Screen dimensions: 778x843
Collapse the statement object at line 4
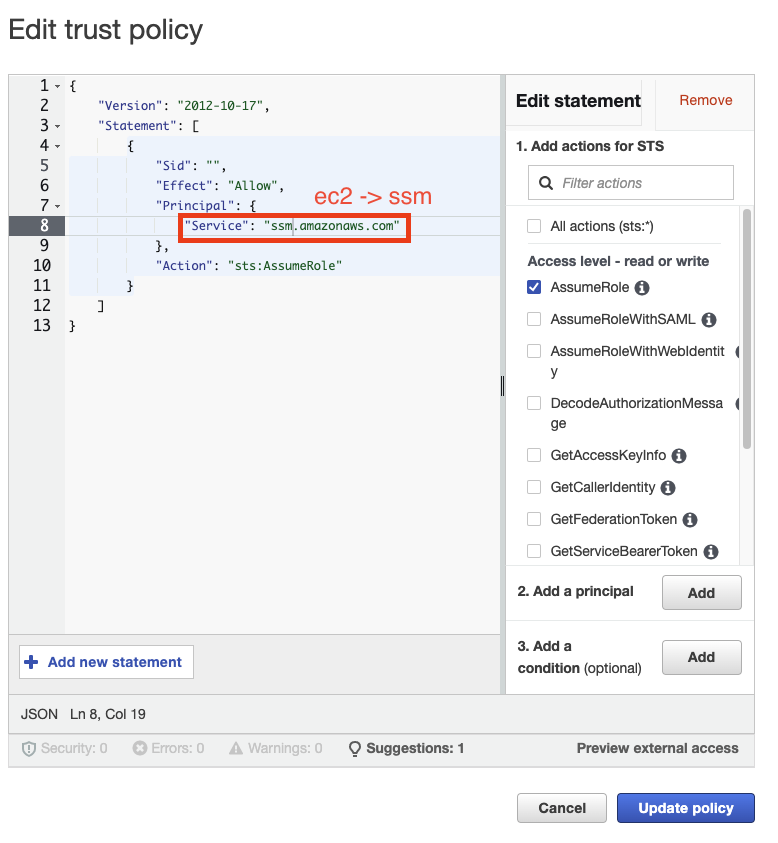57,146
